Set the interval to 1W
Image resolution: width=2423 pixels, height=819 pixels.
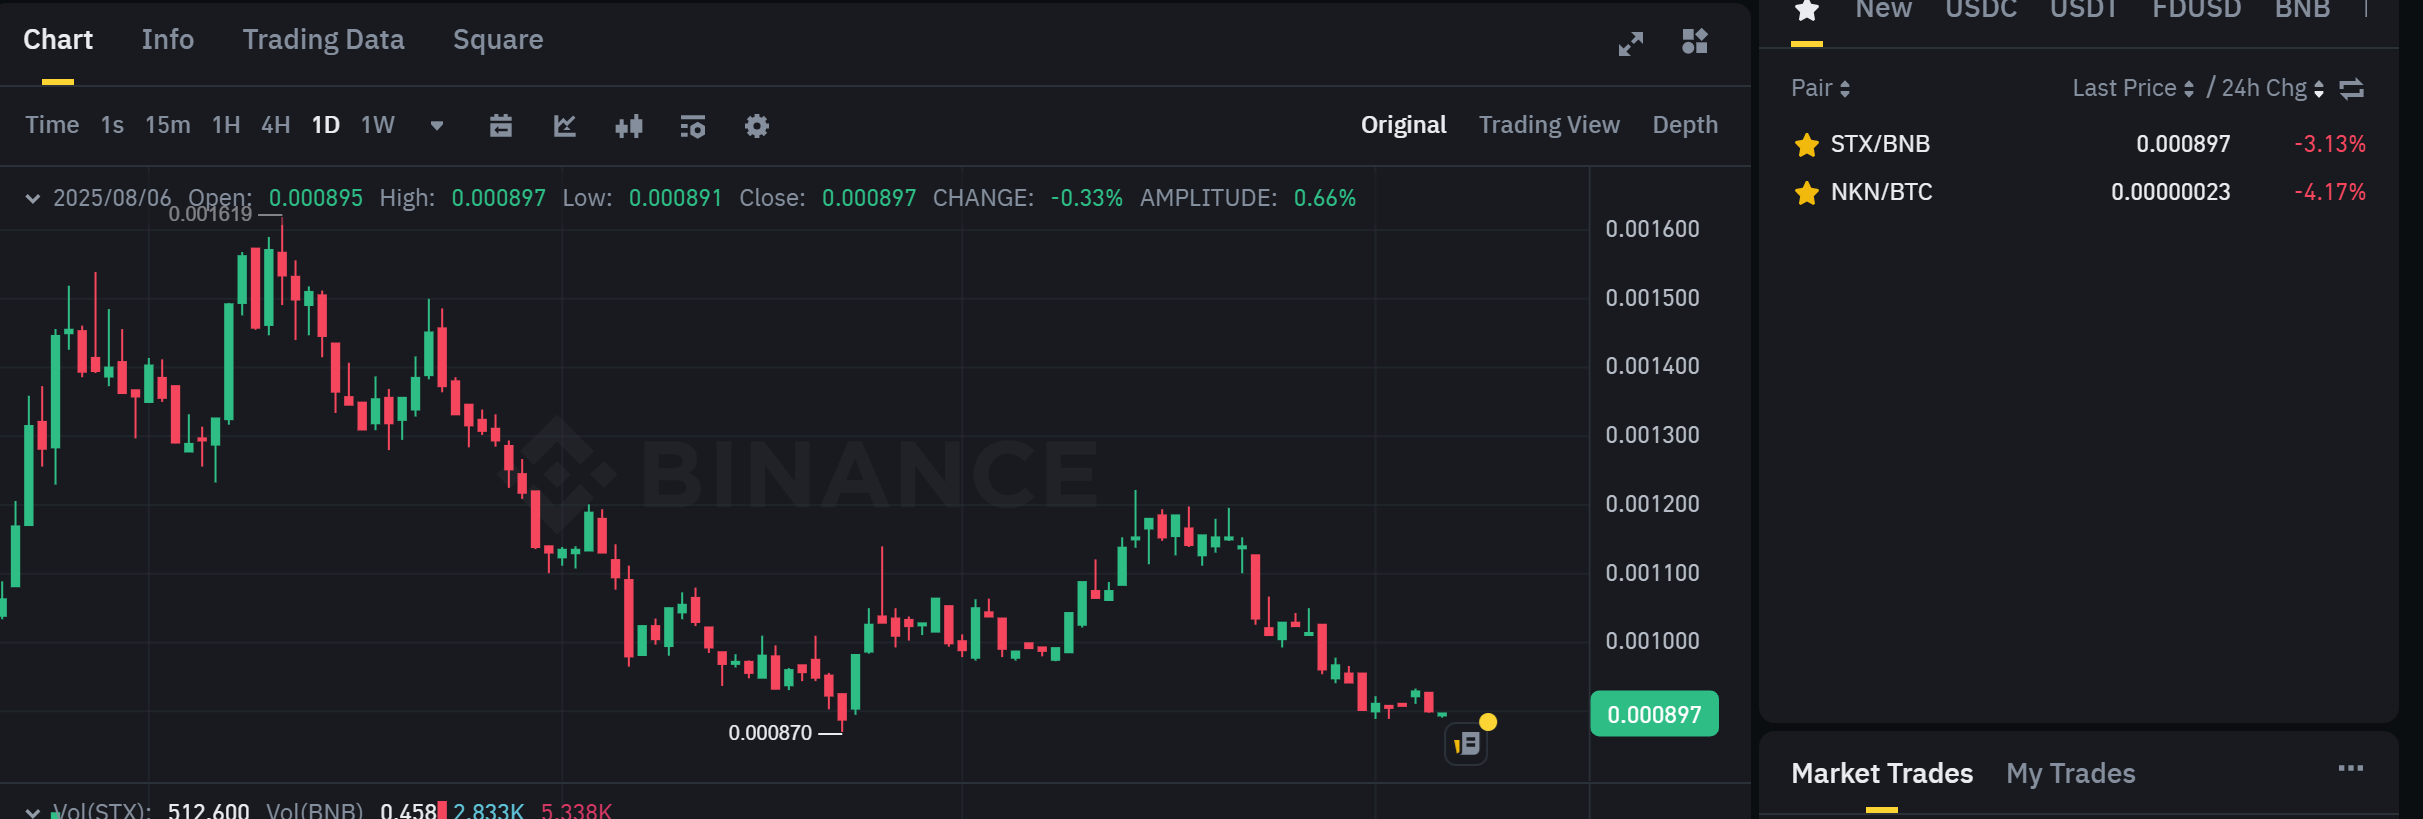[378, 125]
